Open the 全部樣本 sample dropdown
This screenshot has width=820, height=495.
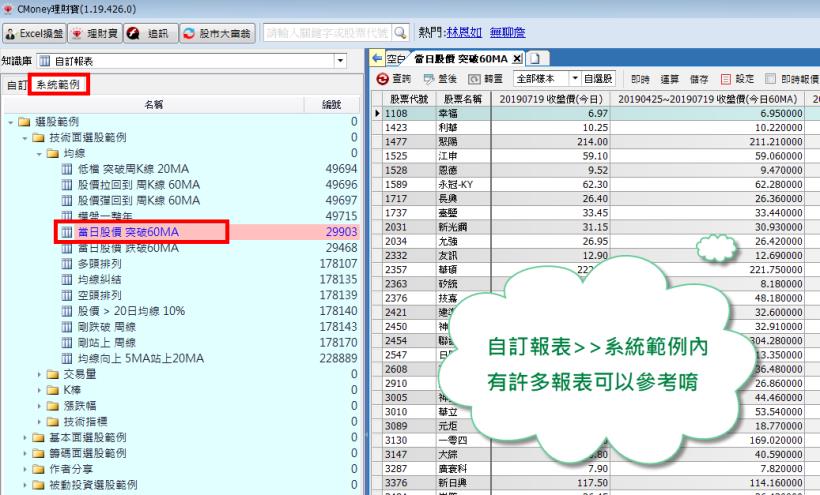(x=574, y=78)
